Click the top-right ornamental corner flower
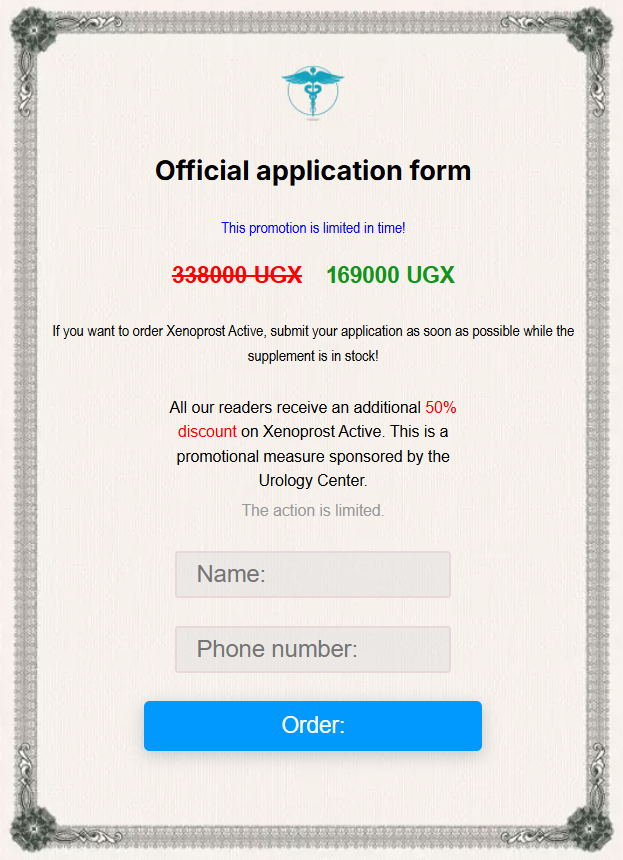This screenshot has width=623, height=860. pos(591,27)
